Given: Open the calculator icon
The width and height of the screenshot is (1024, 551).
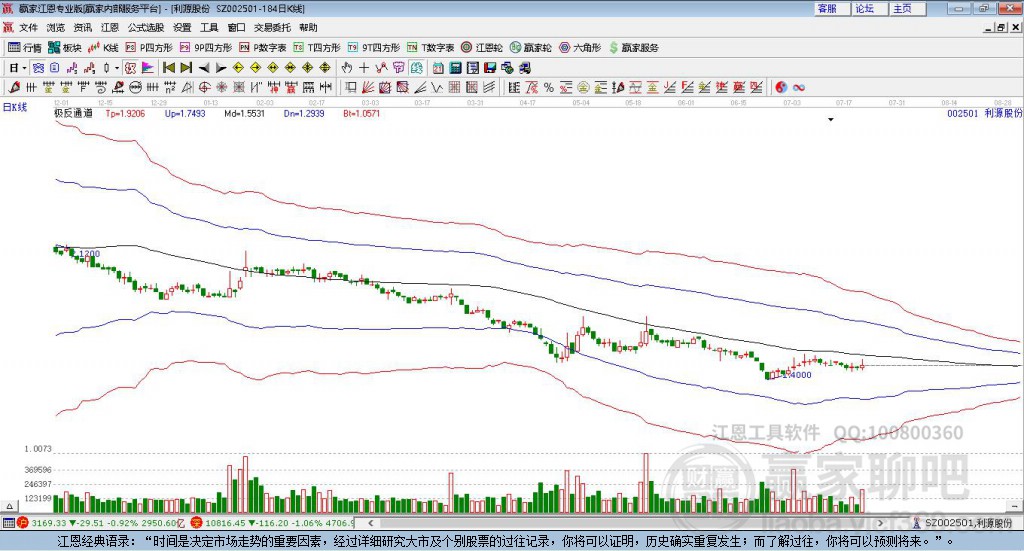Looking at the screenshot, I should pos(455,68).
